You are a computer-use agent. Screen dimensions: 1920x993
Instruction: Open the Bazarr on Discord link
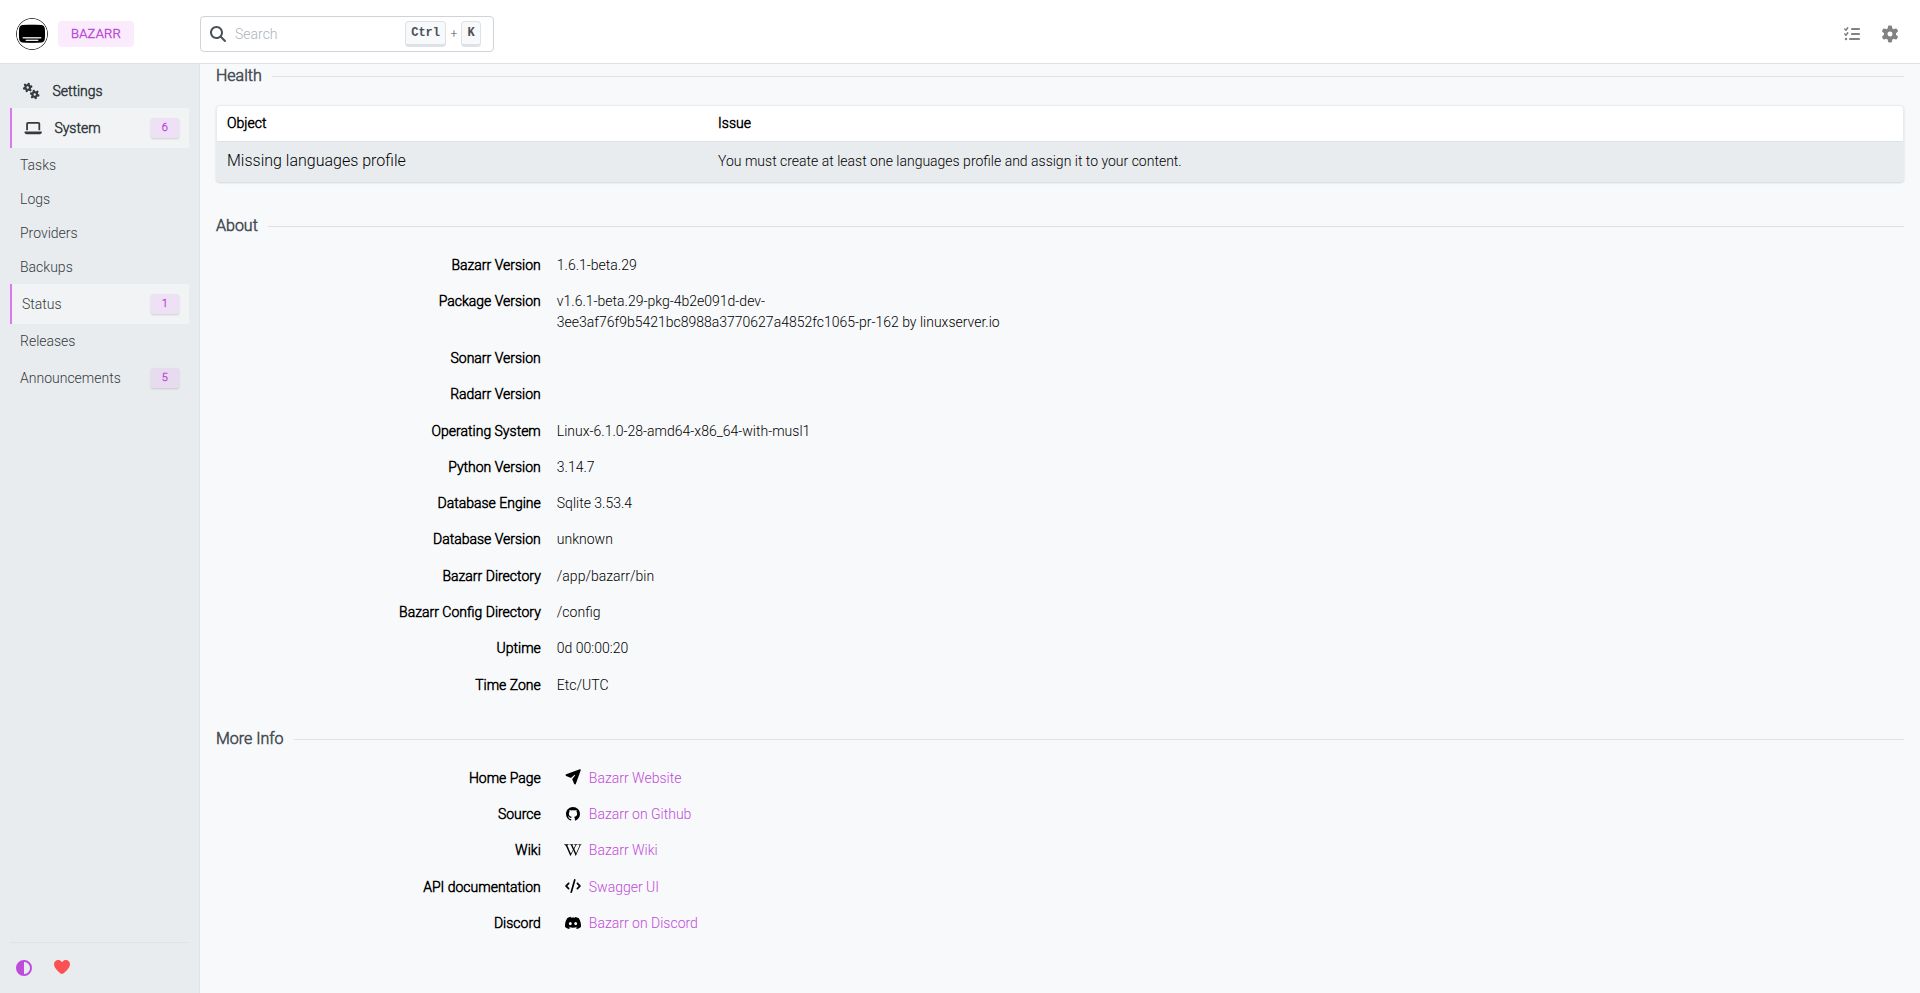(643, 923)
